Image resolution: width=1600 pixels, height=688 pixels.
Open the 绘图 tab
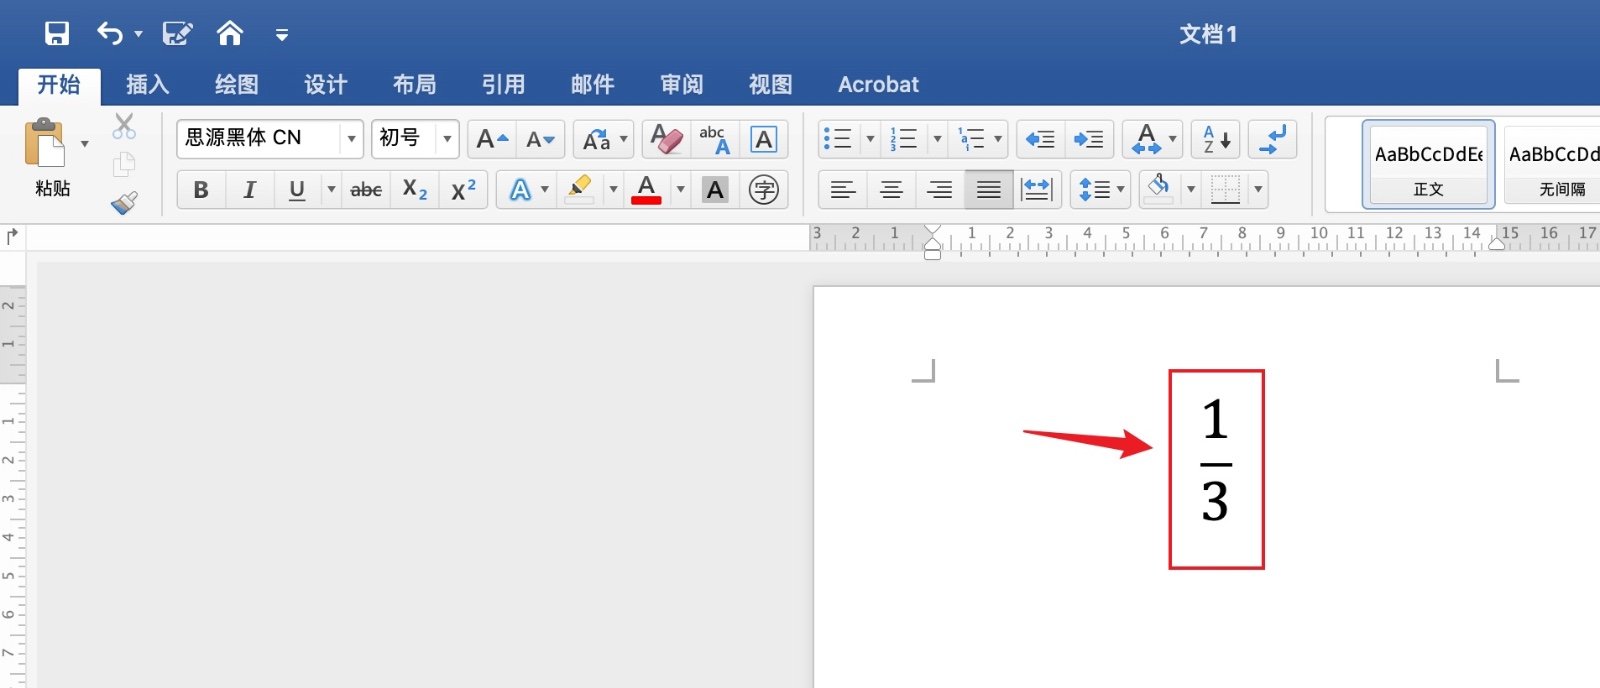[x=237, y=85]
